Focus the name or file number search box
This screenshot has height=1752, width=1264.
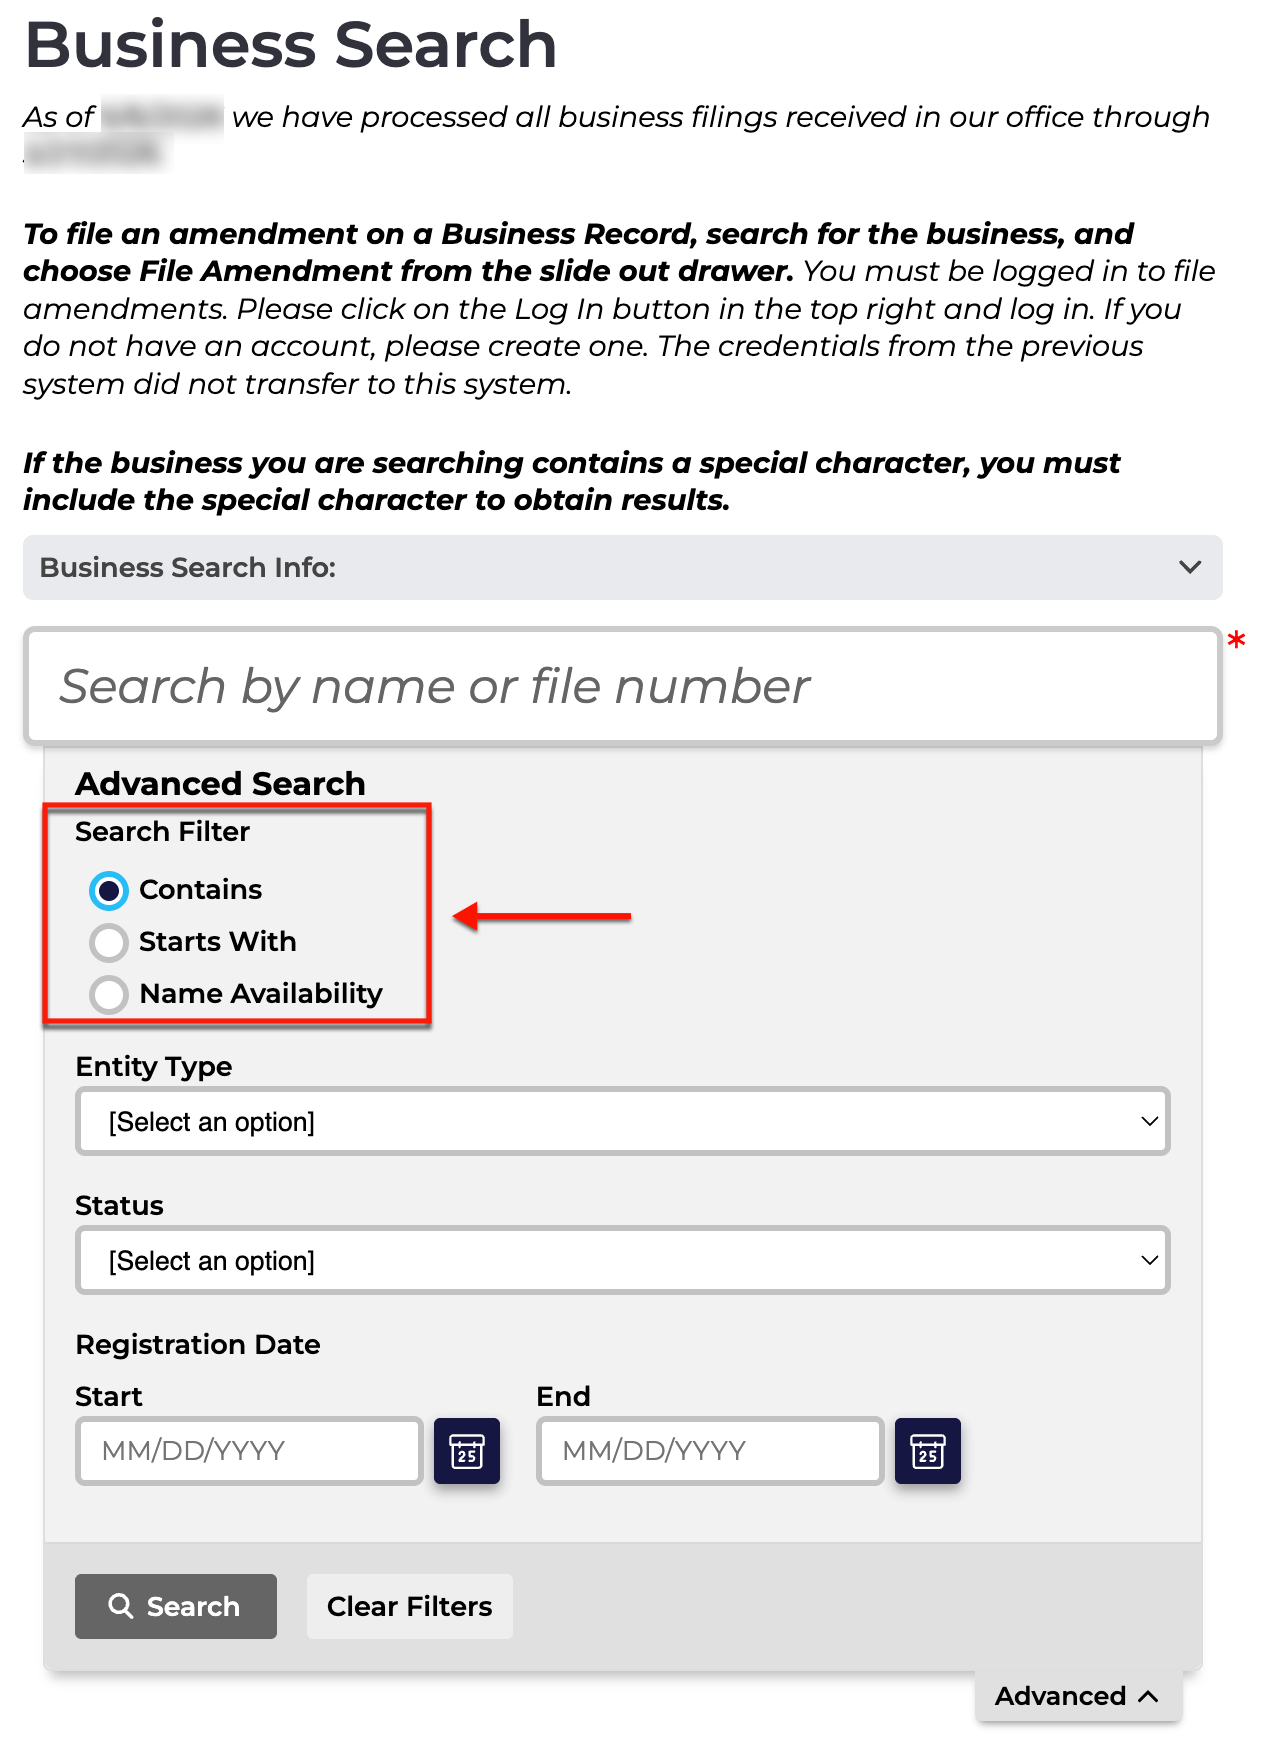pyautogui.click(x=623, y=686)
